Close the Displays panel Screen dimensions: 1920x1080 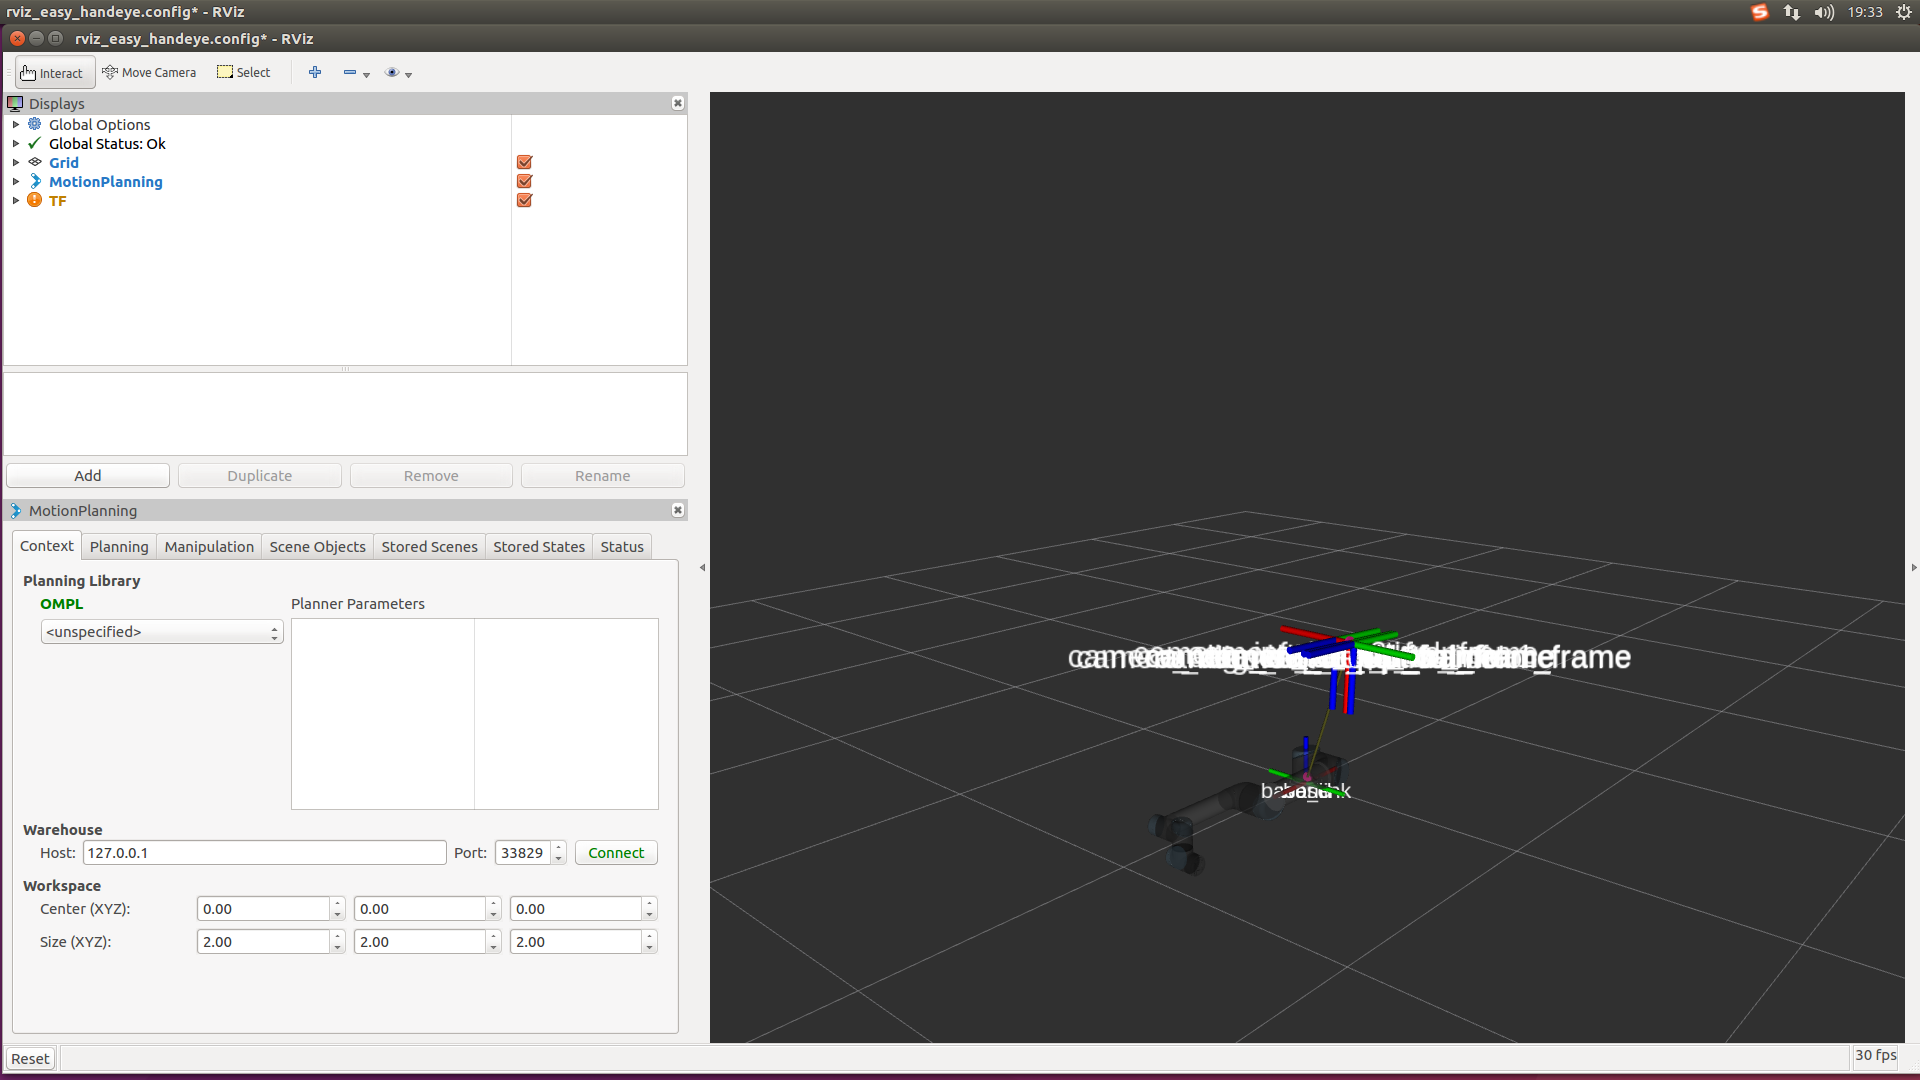click(678, 103)
